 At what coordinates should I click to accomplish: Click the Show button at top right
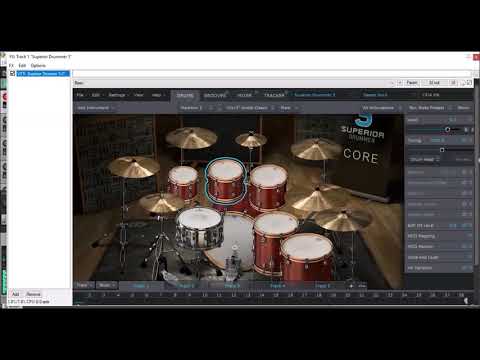(463, 108)
